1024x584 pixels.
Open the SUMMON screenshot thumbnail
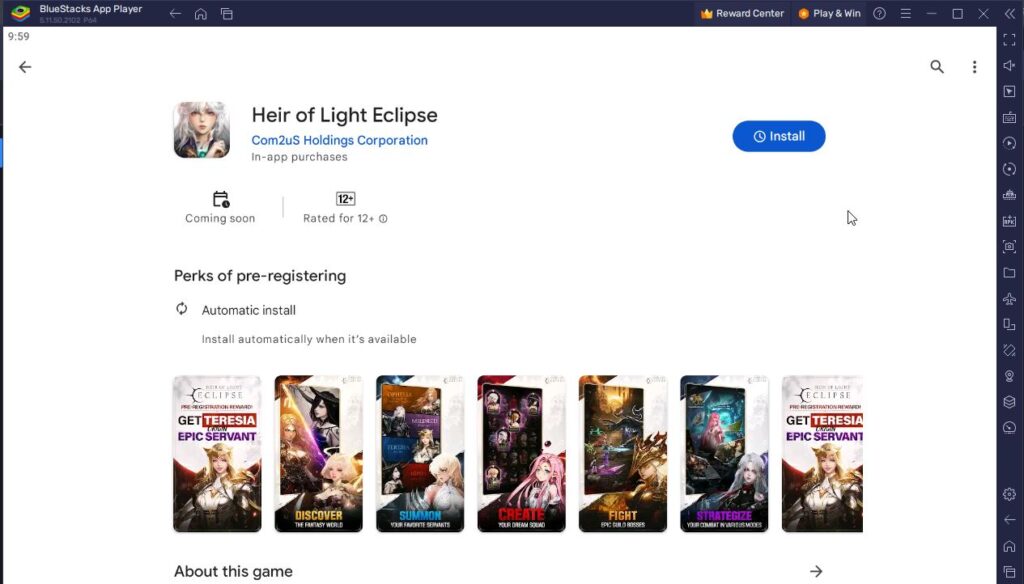[420, 453]
